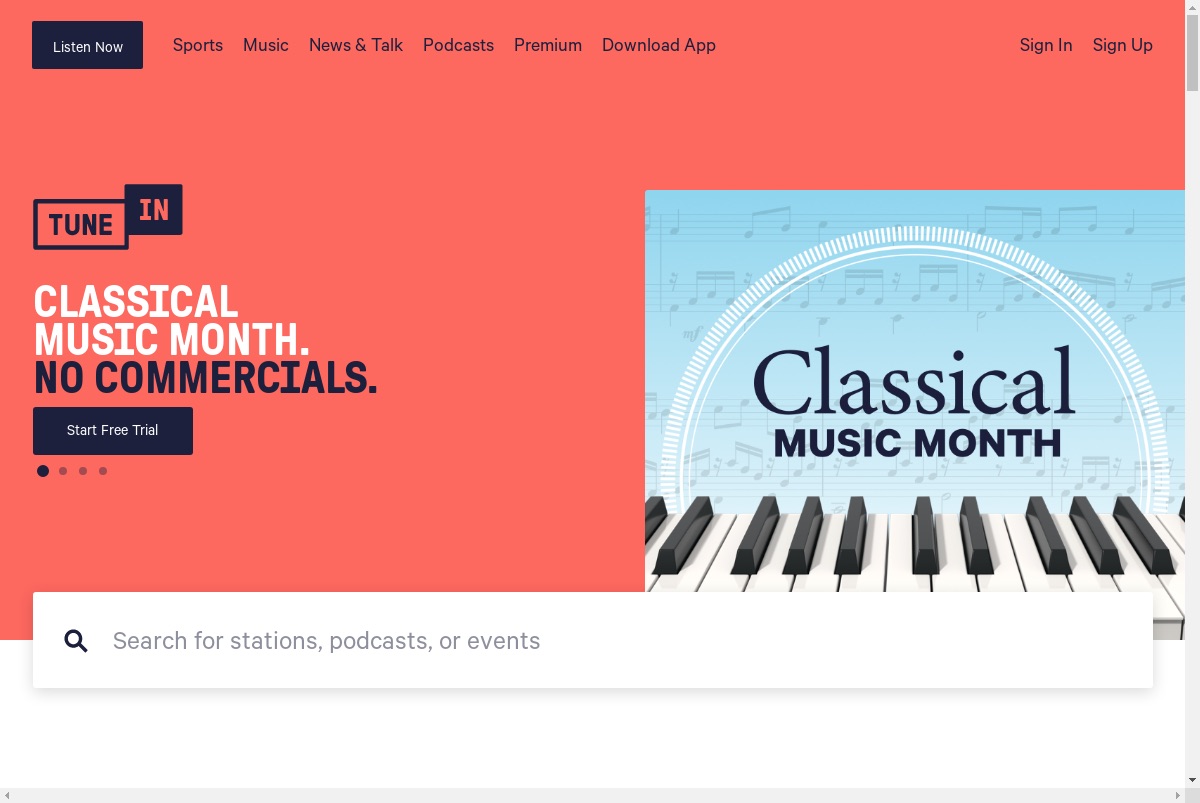Open the Sign In link
1200x803 pixels.
tap(1046, 45)
